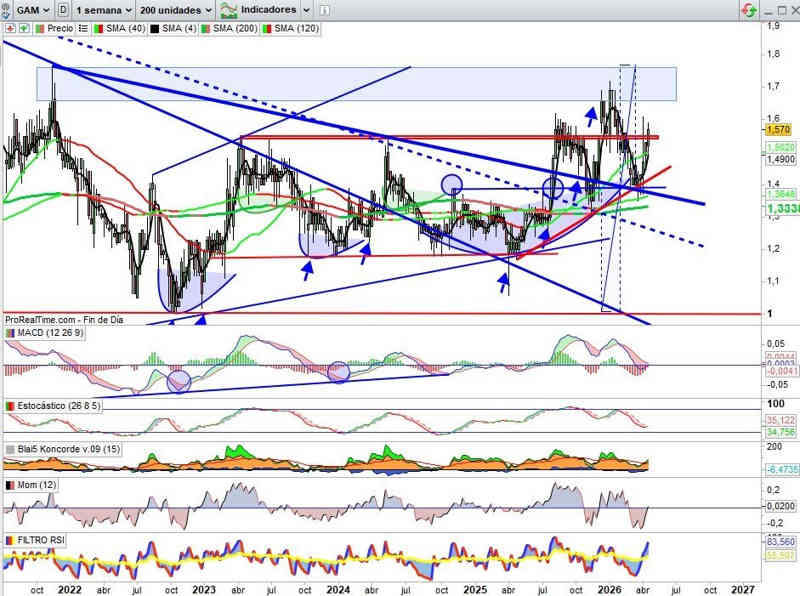Click the green plus icon beside Precio

tap(23, 29)
